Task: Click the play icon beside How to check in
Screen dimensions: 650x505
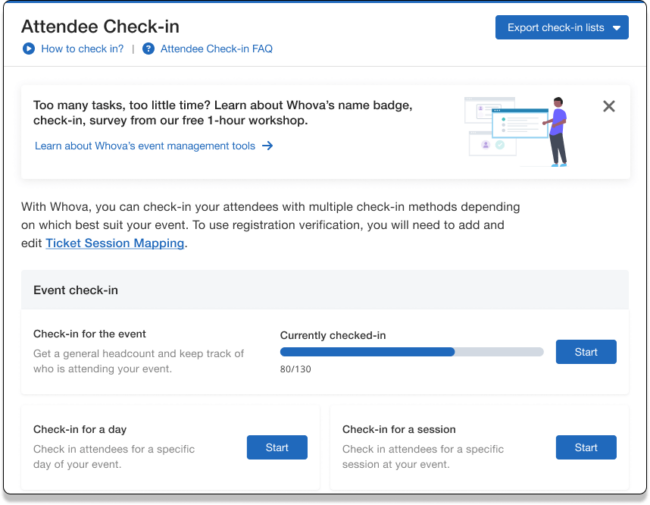Action: (28, 48)
